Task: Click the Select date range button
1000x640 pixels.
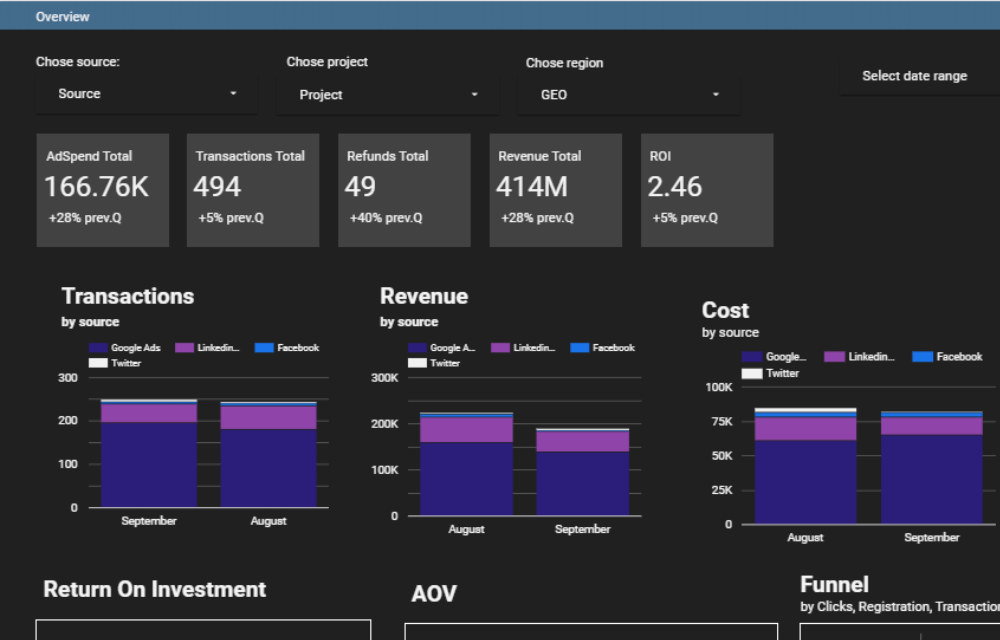Action: click(x=915, y=76)
